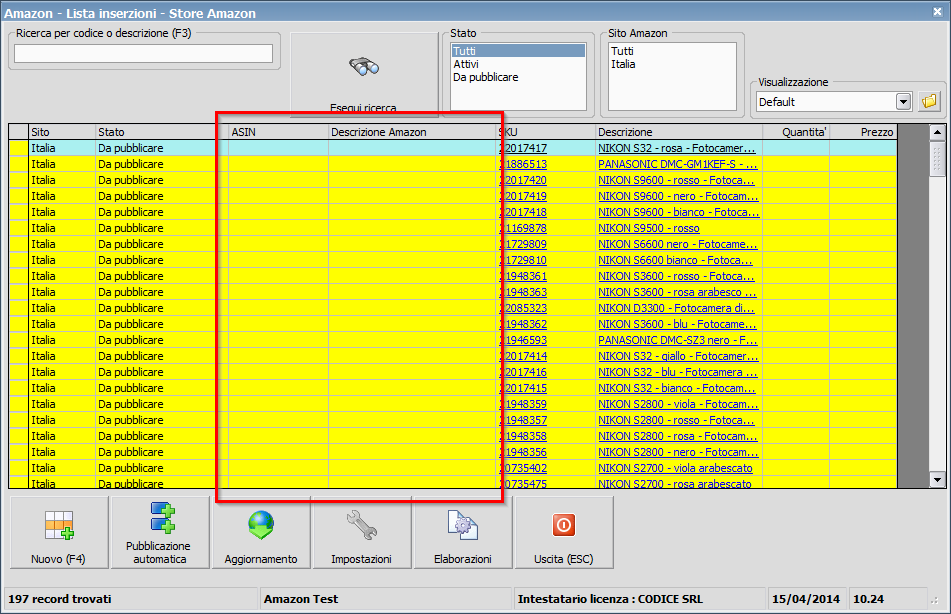The image size is (951, 614).
Task: Open link PANASONIC DMC-GM1KEF-S
Action: [677, 164]
